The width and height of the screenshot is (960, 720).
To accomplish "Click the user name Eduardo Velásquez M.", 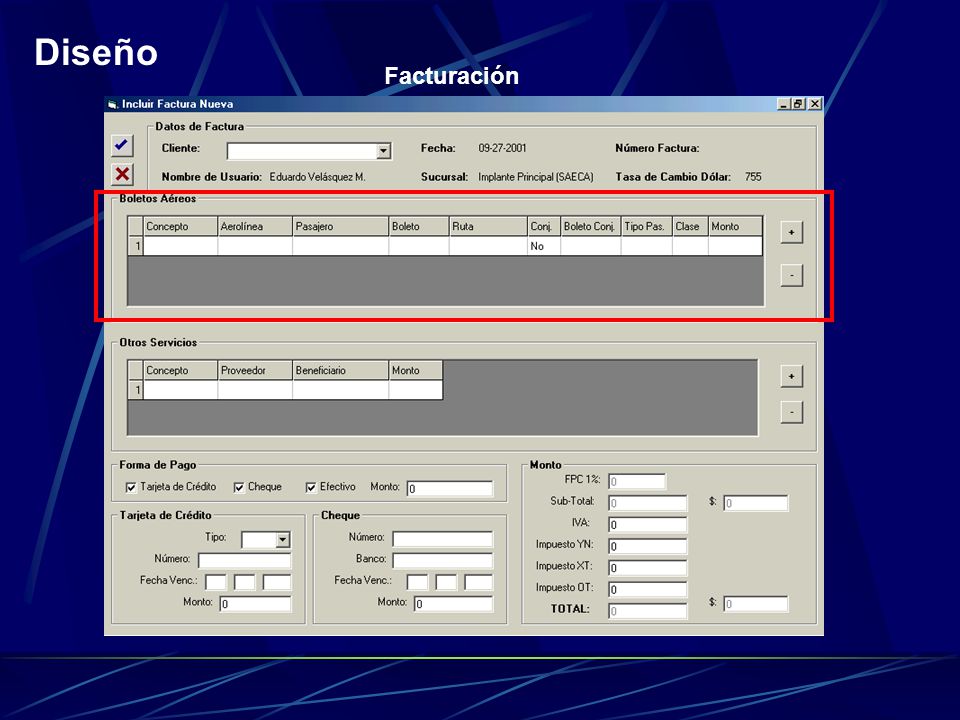I will coord(317,177).
